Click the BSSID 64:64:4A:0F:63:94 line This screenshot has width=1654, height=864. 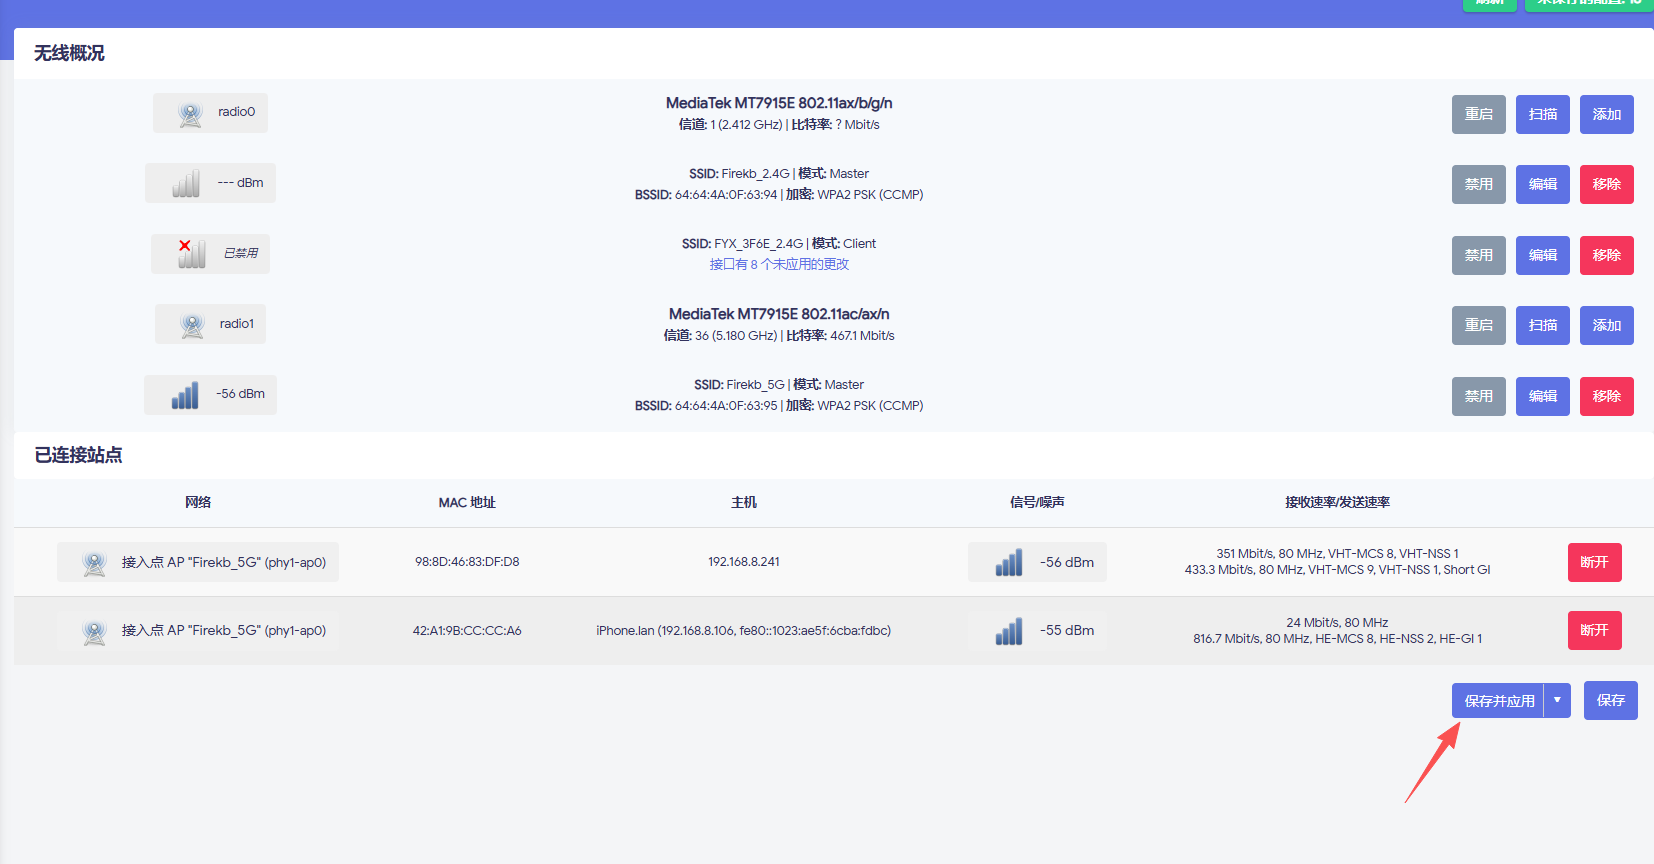pyautogui.click(x=779, y=195)
